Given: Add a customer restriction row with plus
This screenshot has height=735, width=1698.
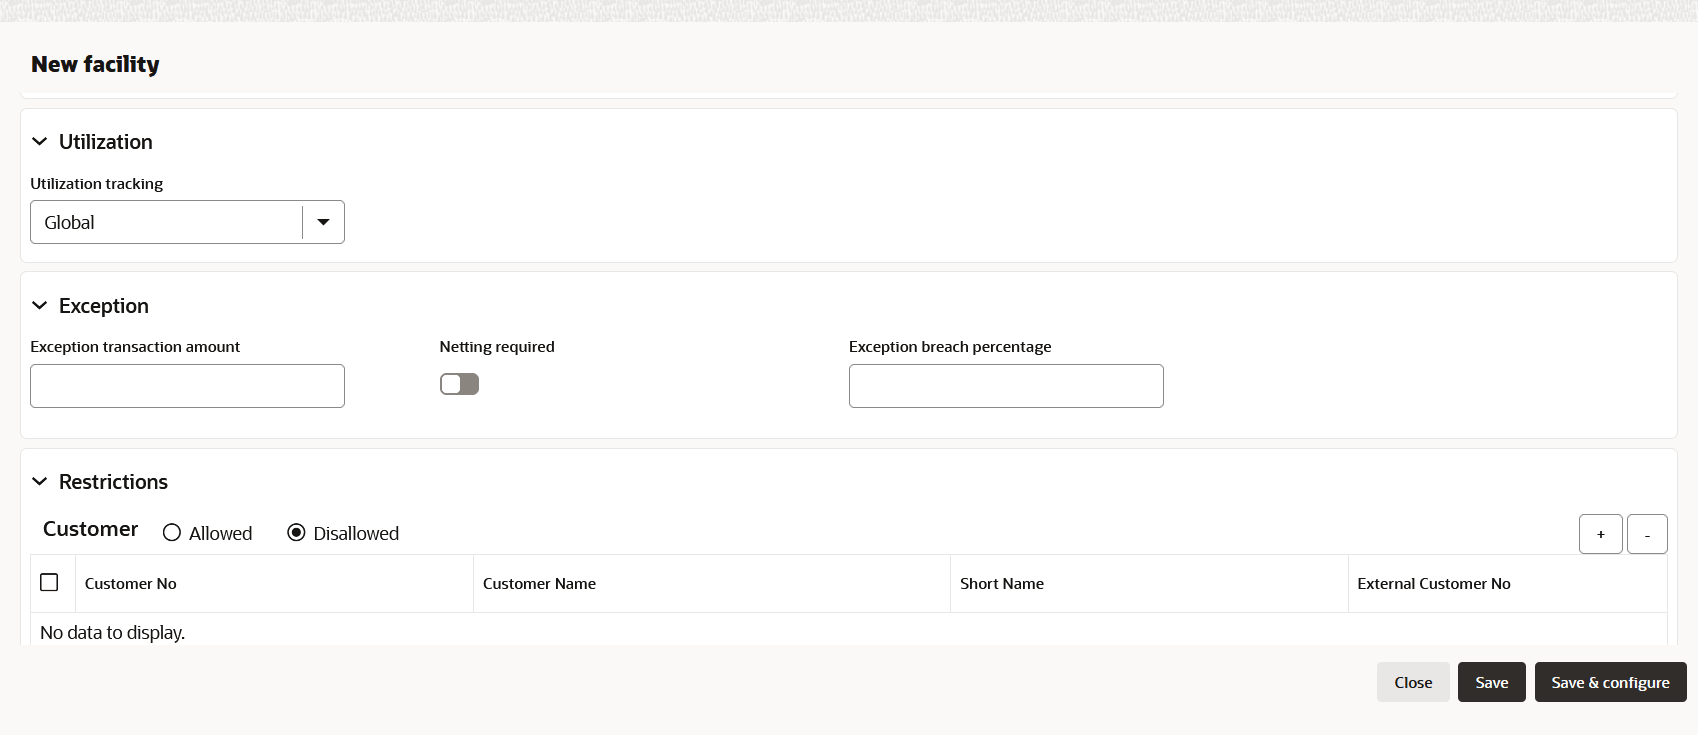Looking at the screenshot, I should 1601,534.
